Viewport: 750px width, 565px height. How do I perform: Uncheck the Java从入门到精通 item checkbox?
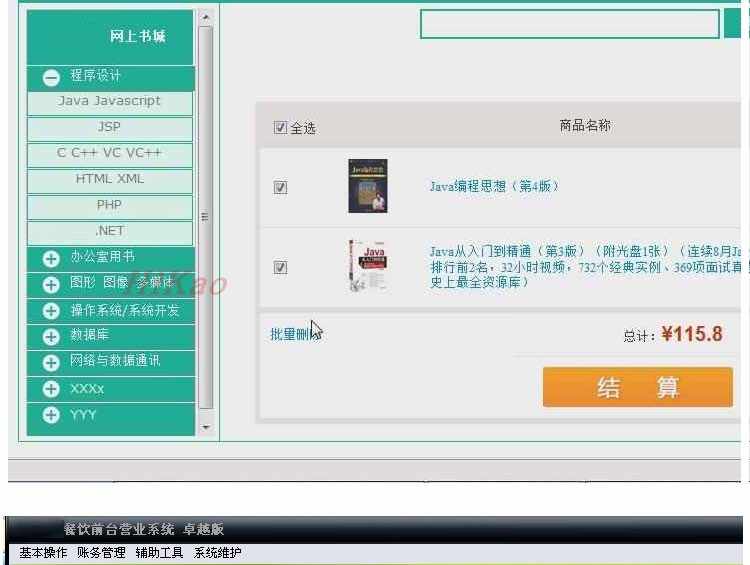tap(280, 267)
